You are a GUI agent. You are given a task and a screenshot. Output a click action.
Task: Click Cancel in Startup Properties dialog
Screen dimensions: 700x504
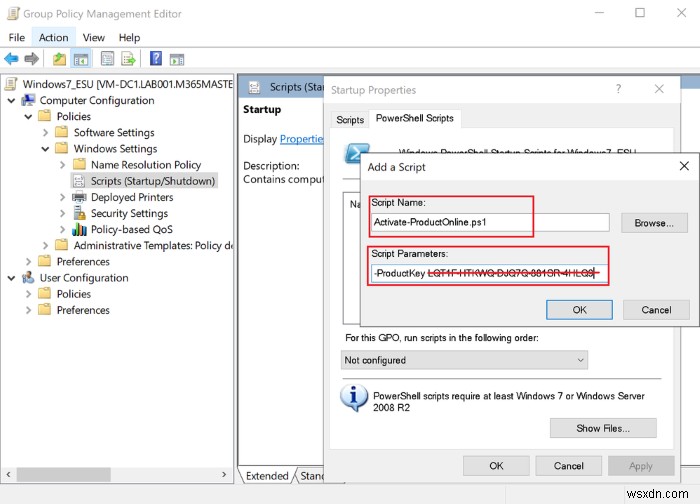(x=569, y=466)
